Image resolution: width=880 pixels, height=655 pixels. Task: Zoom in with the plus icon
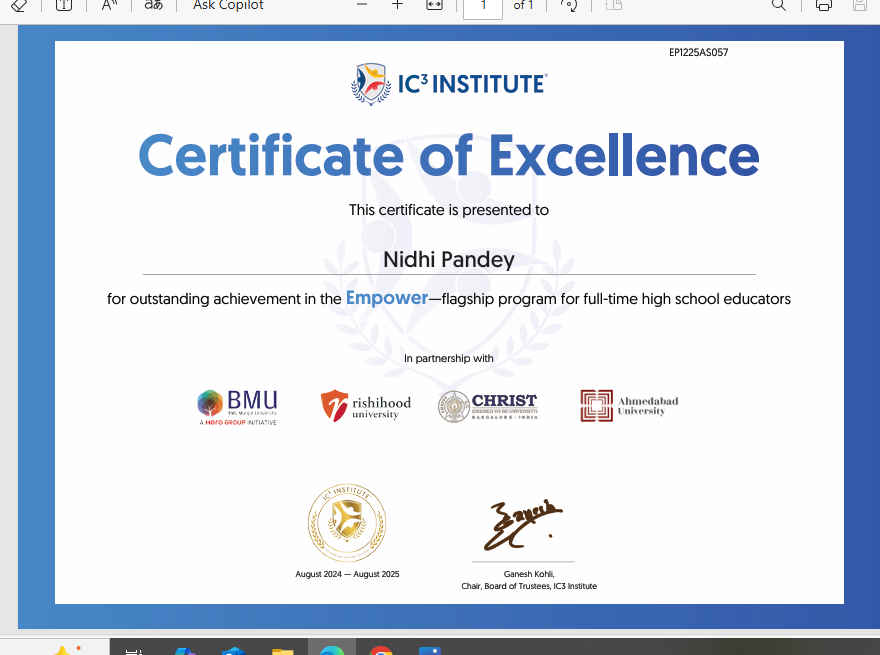point(397,5)
